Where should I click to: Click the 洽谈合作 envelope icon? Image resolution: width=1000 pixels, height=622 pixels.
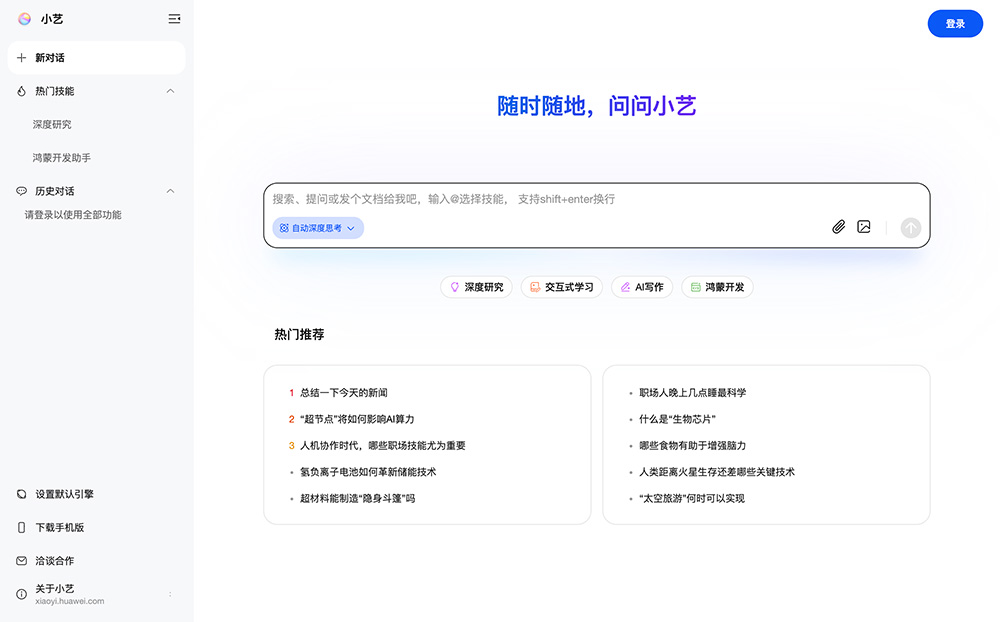point(22,561)
